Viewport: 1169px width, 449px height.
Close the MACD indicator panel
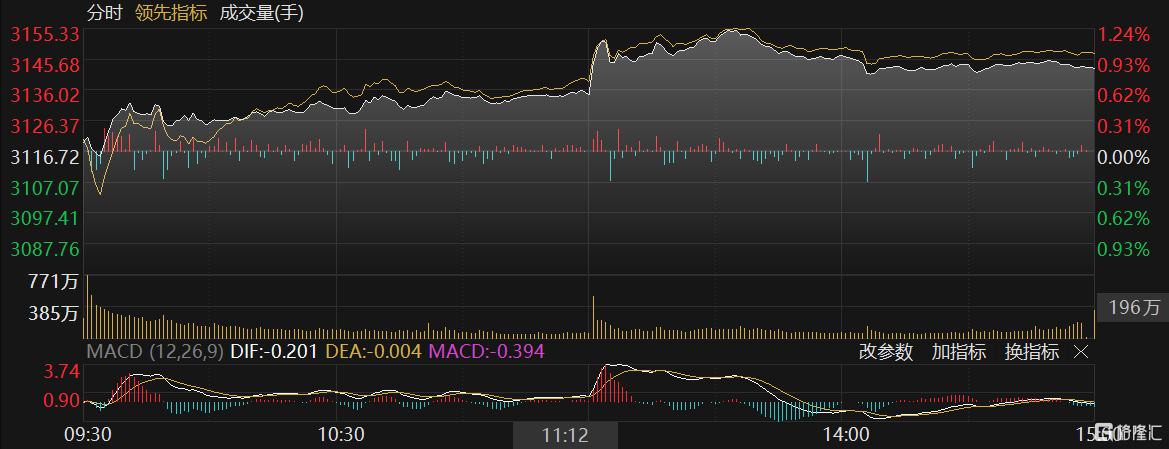(1081, 351)
